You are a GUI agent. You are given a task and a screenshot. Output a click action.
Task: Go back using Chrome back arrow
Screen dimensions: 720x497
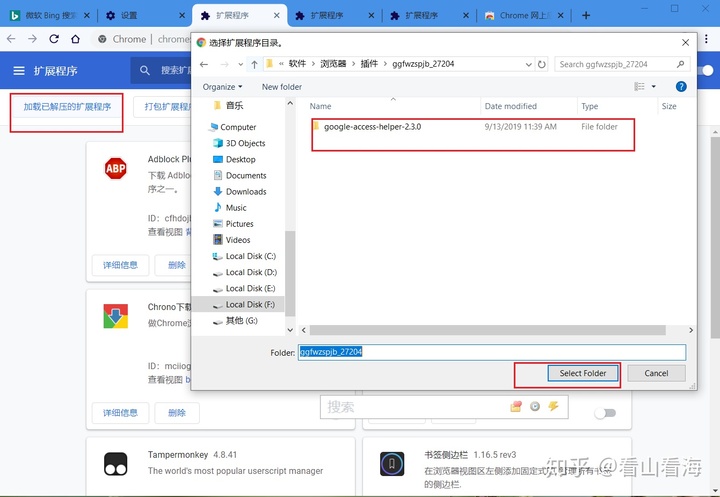[11, 39]
